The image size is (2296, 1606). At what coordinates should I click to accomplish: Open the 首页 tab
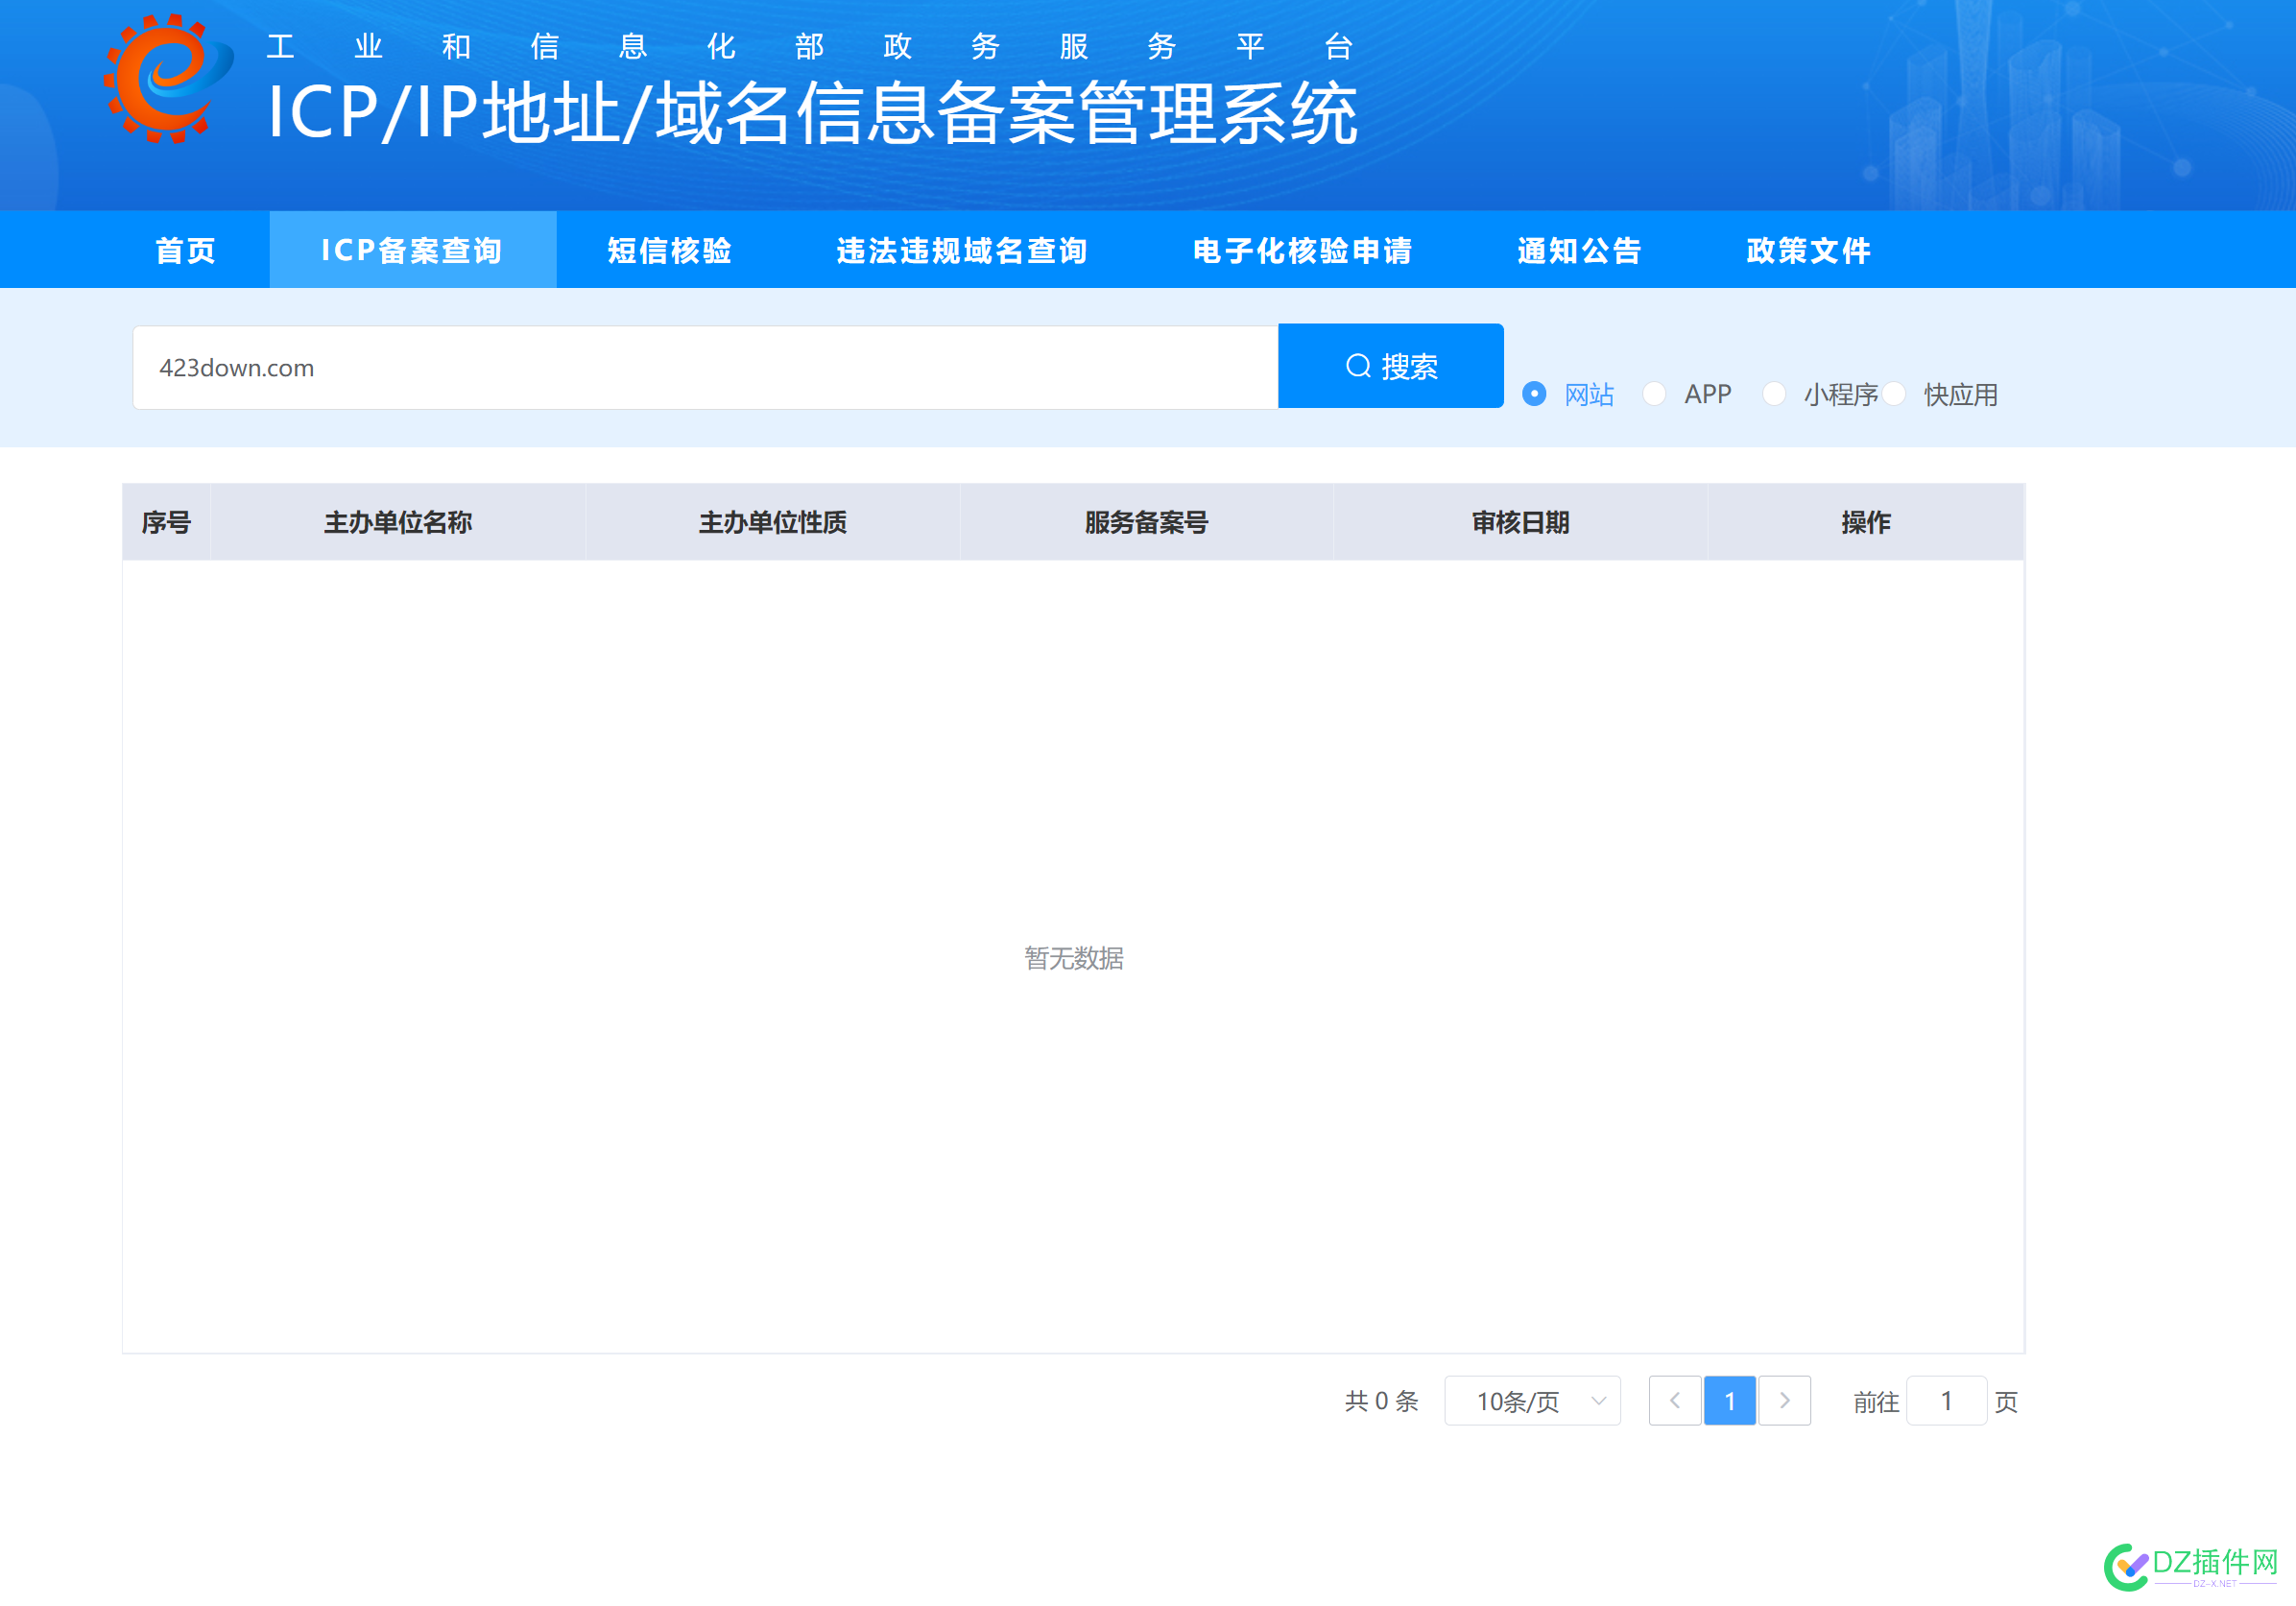[186, 250]
